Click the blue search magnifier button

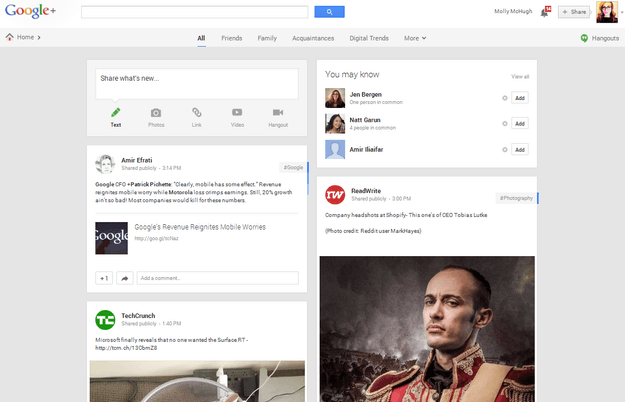point(329,12)
